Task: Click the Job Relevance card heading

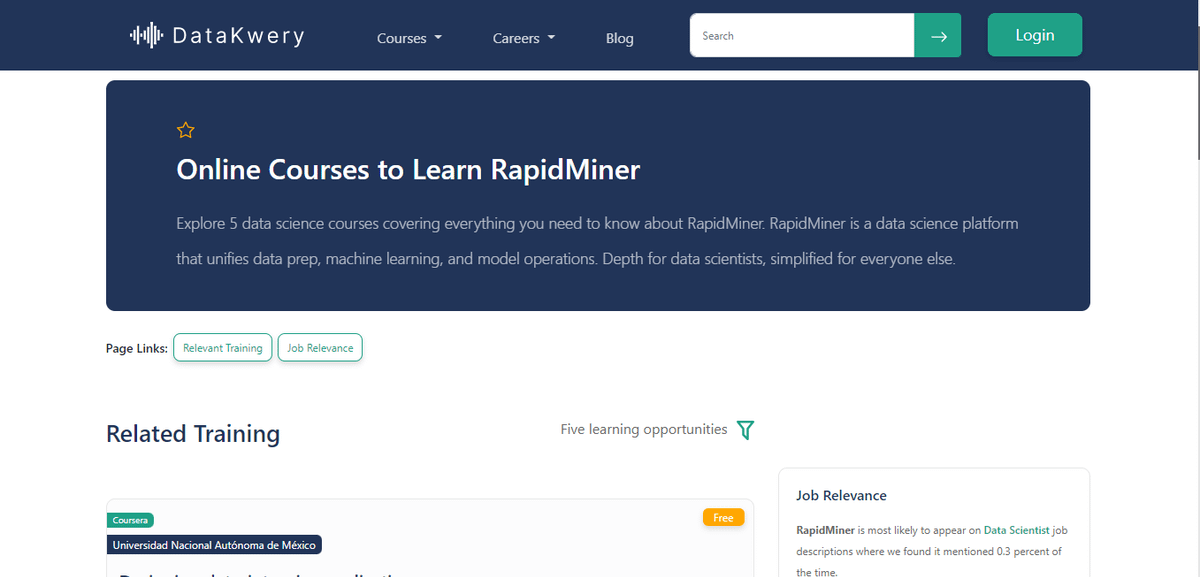Action: (x=841, y=495)
